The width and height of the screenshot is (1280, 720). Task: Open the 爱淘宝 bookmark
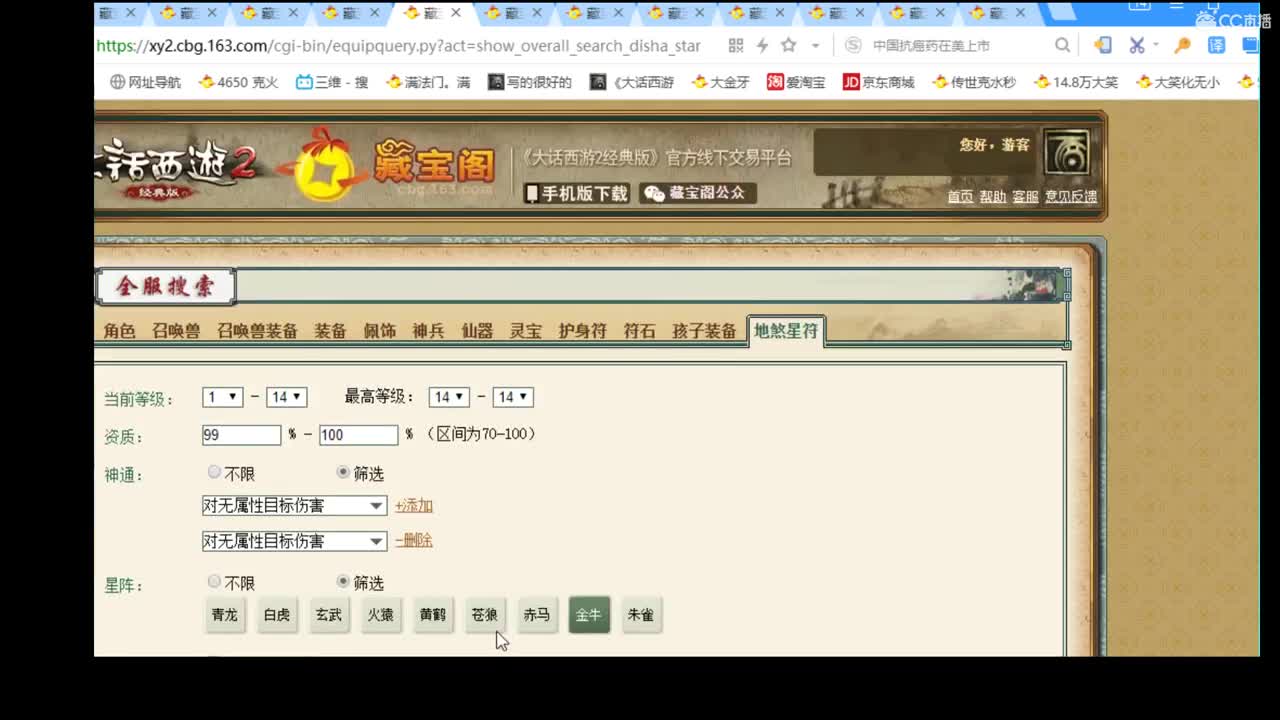pos(796,82)
